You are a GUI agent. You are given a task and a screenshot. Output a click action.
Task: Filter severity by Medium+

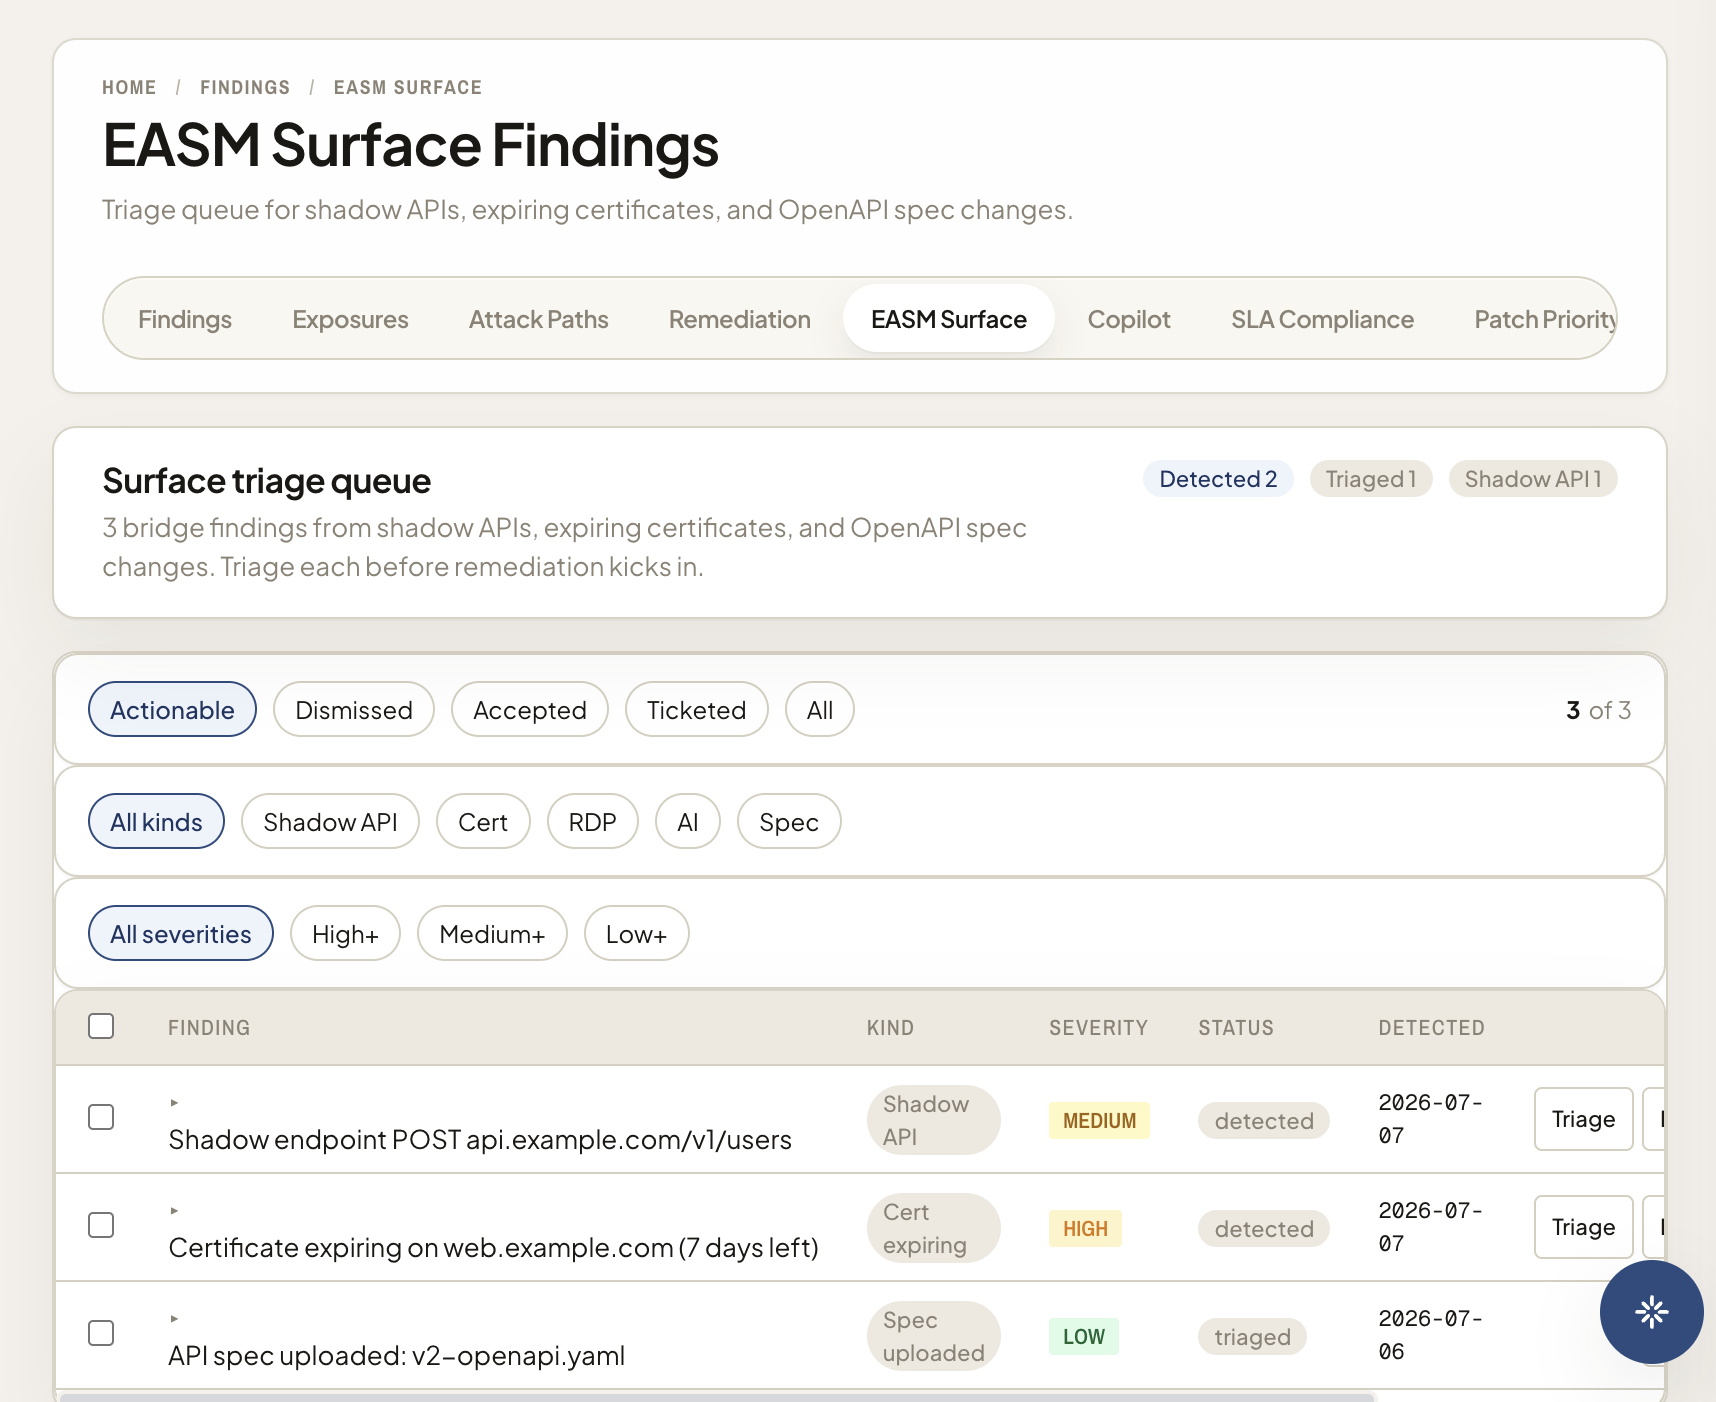(492, 933)
